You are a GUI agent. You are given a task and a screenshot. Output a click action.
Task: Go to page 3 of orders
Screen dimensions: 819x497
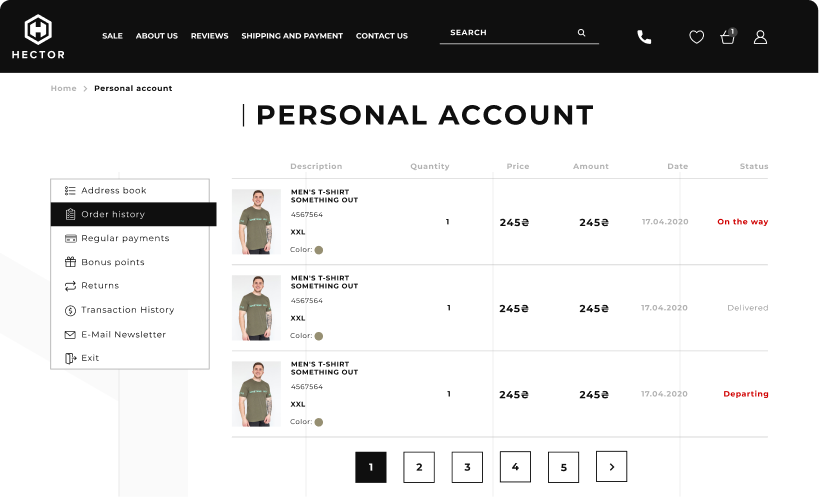pos(467,467)
